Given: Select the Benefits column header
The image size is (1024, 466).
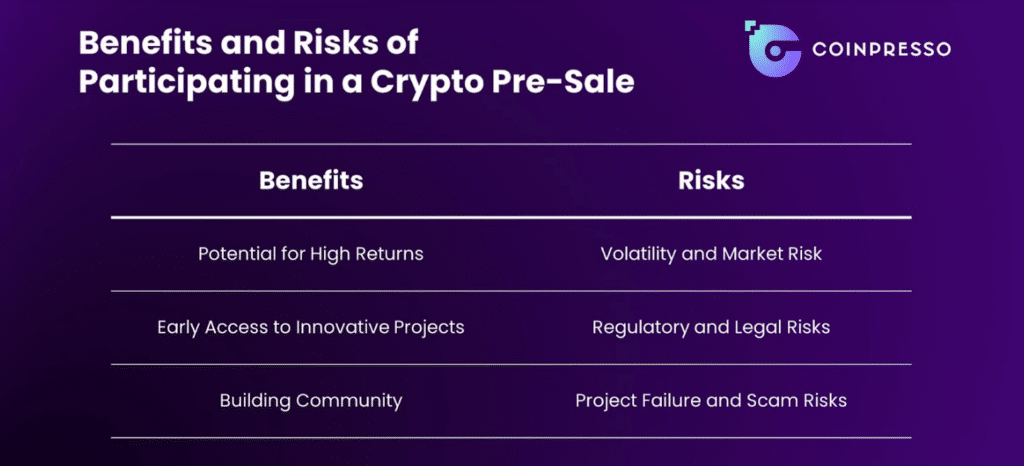Looking at the screenshot, I should 311,181.
